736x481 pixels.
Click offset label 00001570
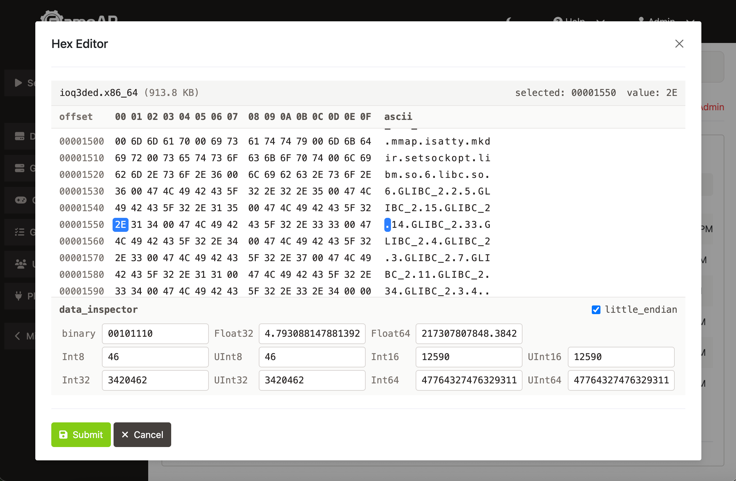82,258
